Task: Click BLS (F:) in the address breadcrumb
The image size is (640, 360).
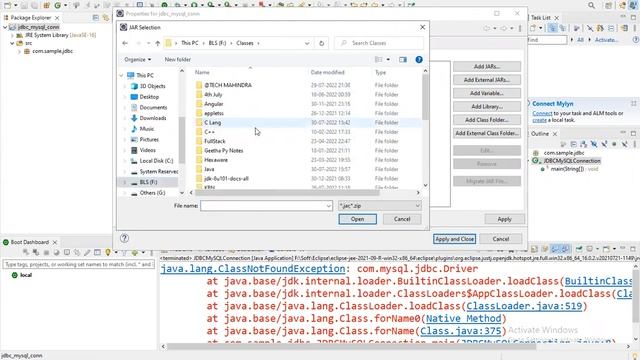Action: coord(217,43)
